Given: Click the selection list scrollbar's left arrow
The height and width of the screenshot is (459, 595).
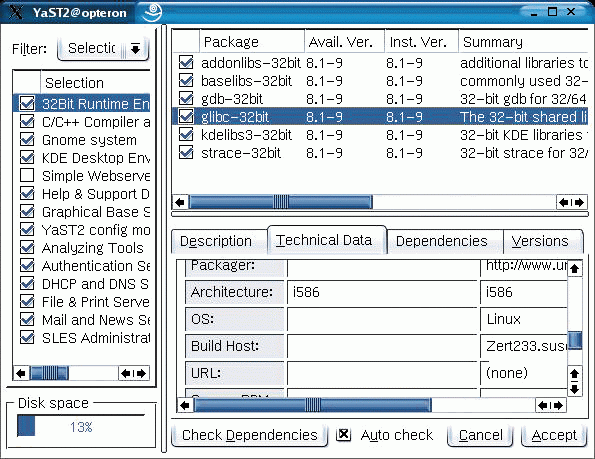Looking at the screenshot, I should 21,373.
